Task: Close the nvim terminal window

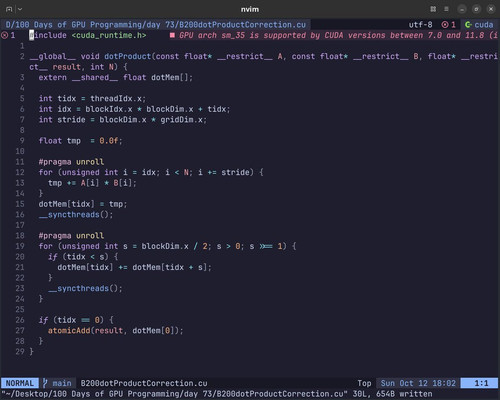Action: click(x=491, y=9)
